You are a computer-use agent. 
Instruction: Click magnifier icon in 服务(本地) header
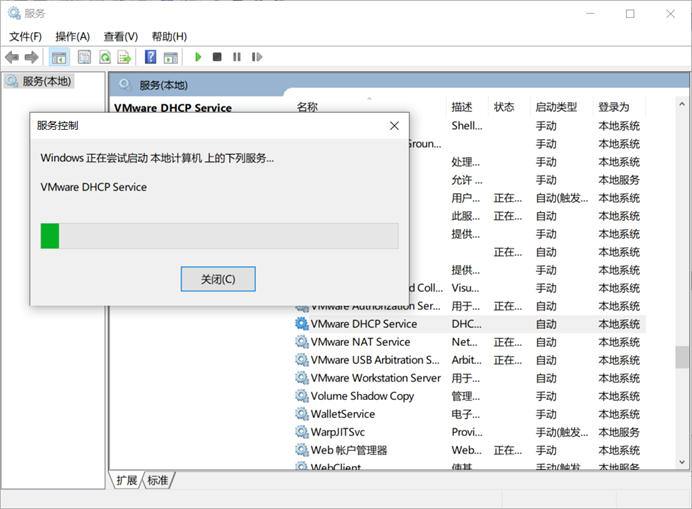[x=125, y=84]
